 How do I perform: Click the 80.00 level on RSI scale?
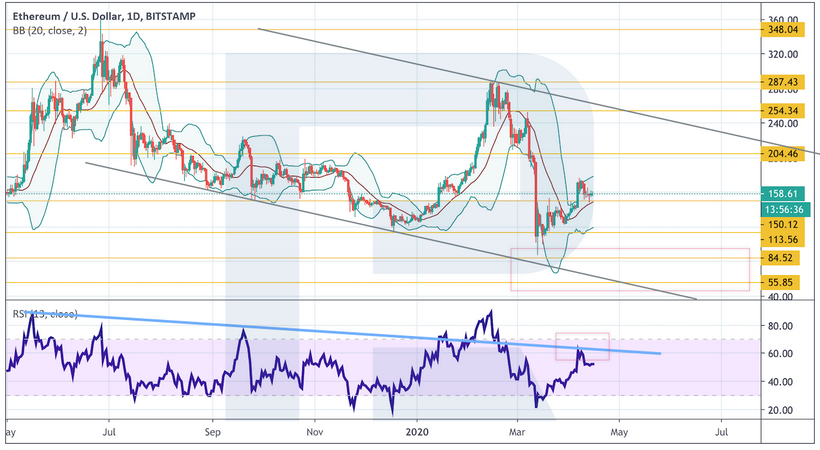[778, 326]
